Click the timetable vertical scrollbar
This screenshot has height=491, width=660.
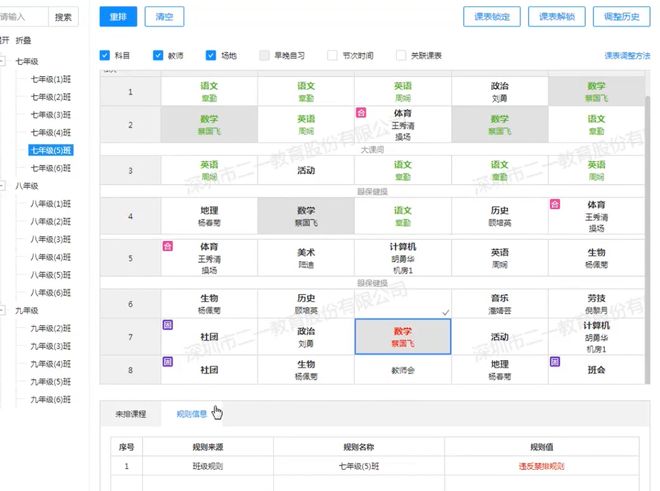point(647,238)
